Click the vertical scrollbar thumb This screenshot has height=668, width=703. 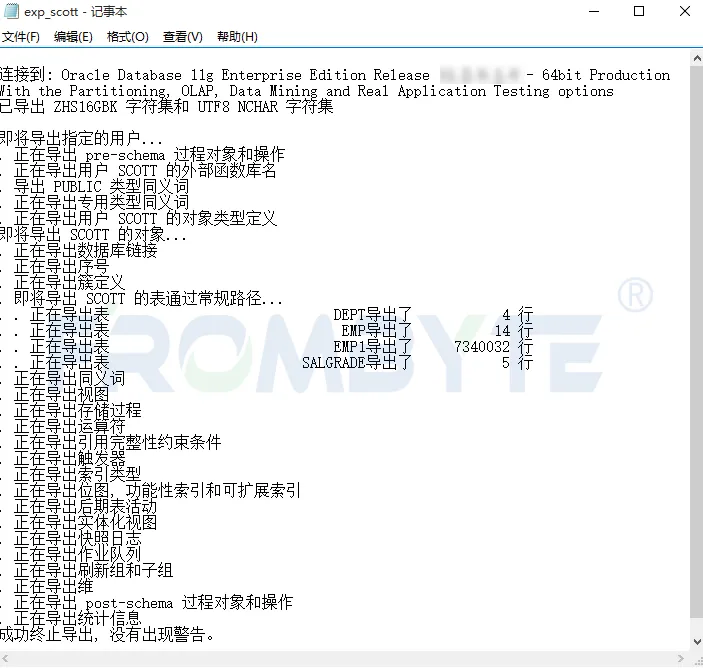coord(697,342)
